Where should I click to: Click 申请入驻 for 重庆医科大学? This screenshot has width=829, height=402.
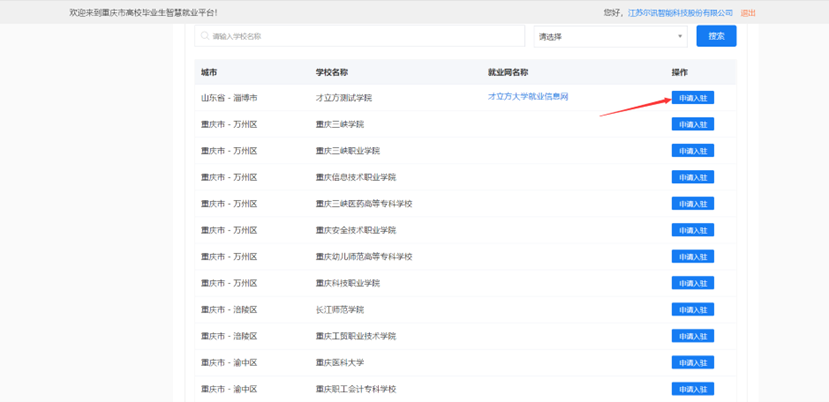click(x=692, y=363)
